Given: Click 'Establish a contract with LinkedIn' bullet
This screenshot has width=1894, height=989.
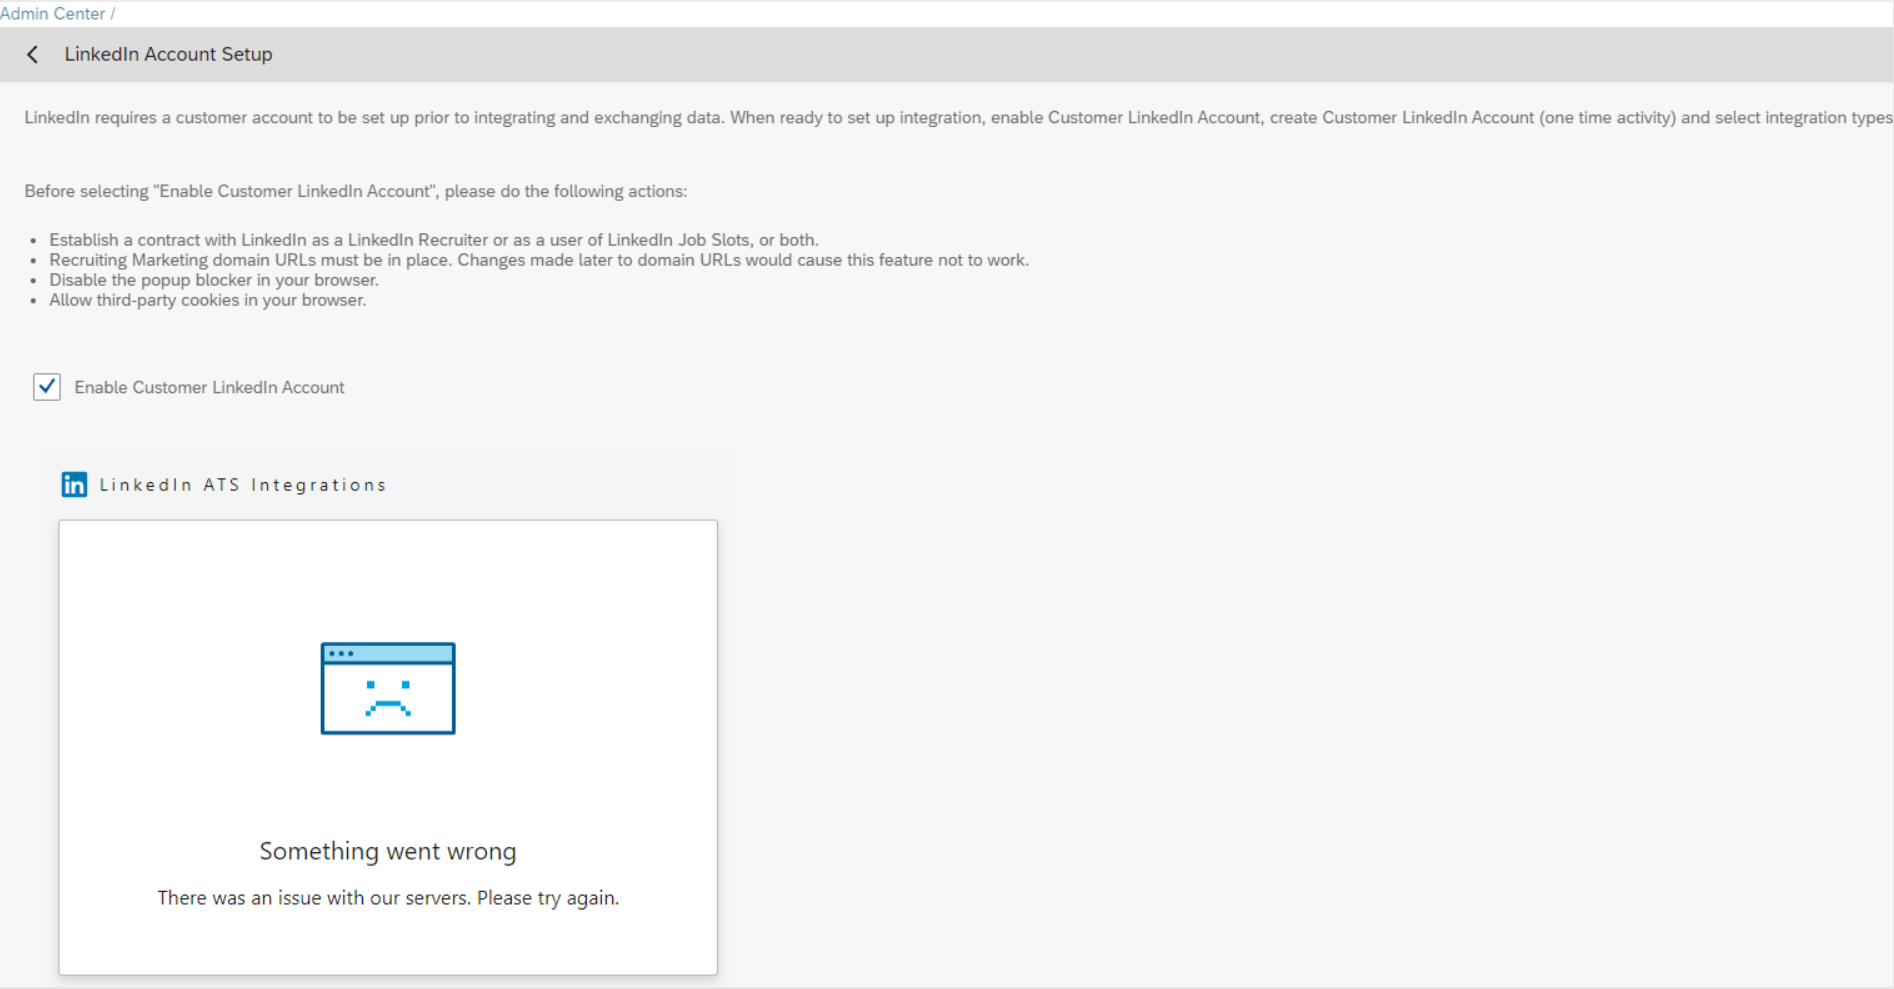Looking at the screenshot, I should 434,240.
